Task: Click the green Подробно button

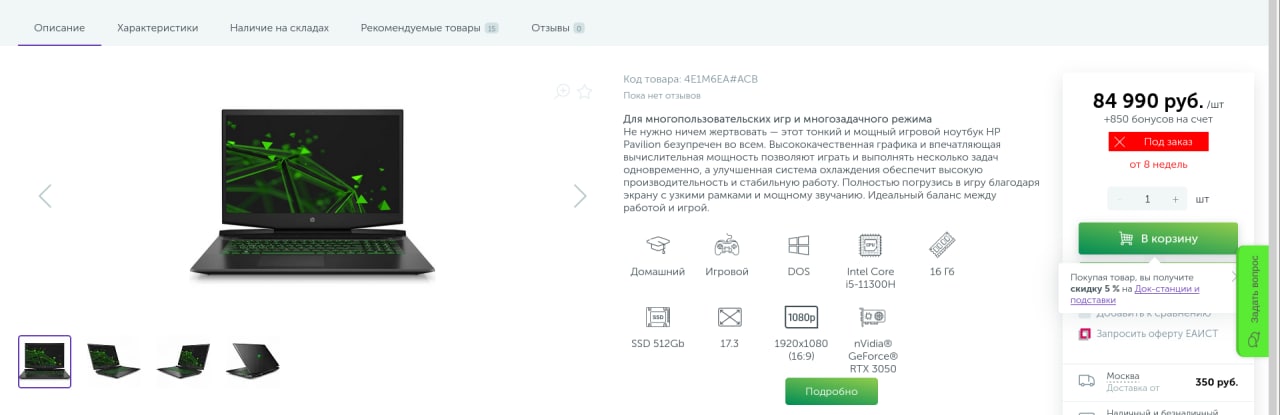Action: (x=831, y=391)
